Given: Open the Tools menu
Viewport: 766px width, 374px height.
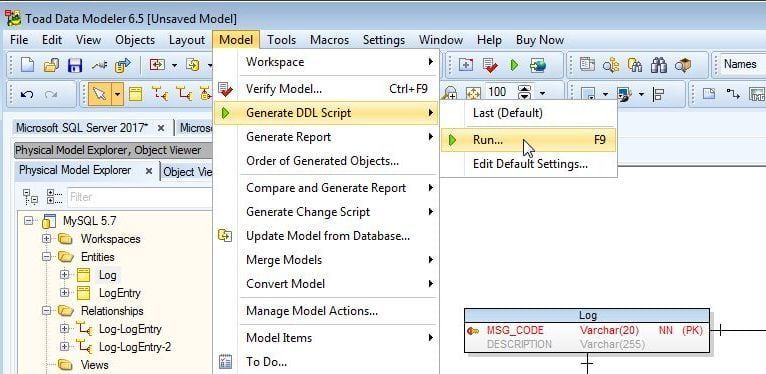Looking at the screenshot, I should click(x=281, y=40).
